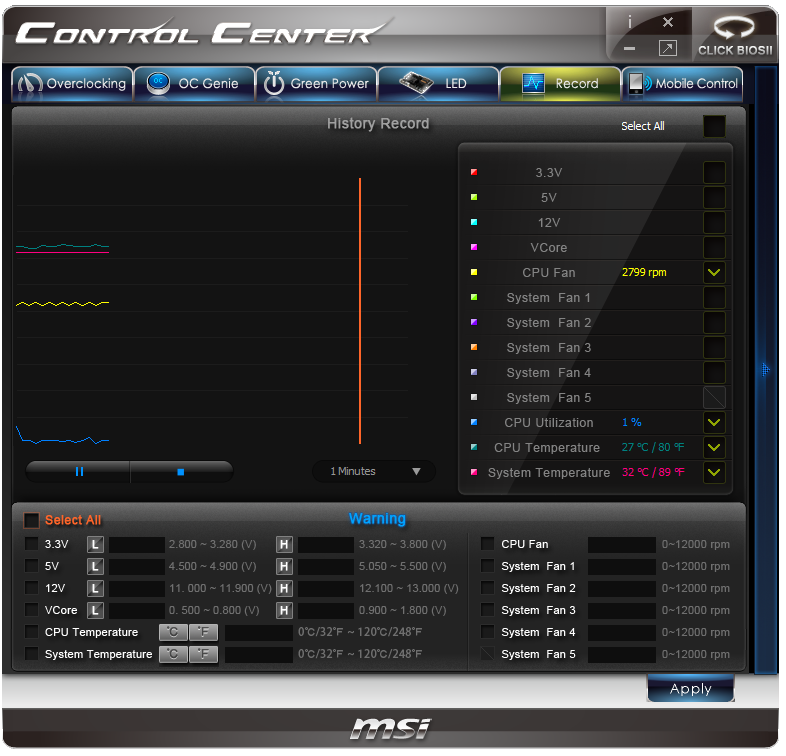Click the red 3.3V color marker
786x756 pixels.
click(x=474, y=172)
